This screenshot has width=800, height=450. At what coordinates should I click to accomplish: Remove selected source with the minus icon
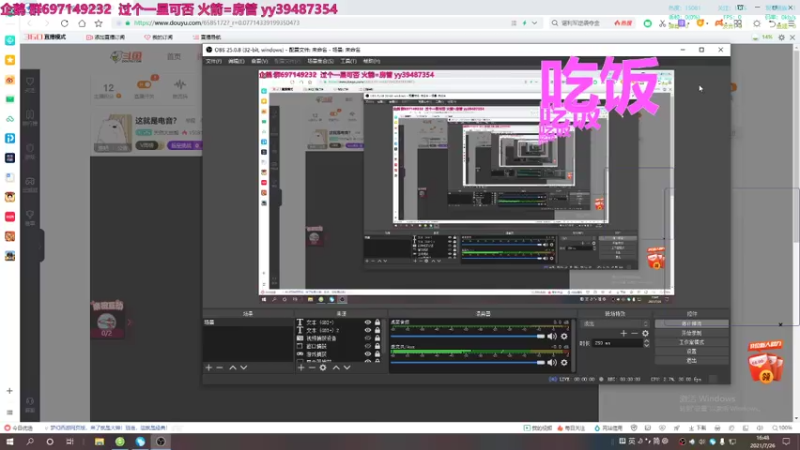click(312, 367)
